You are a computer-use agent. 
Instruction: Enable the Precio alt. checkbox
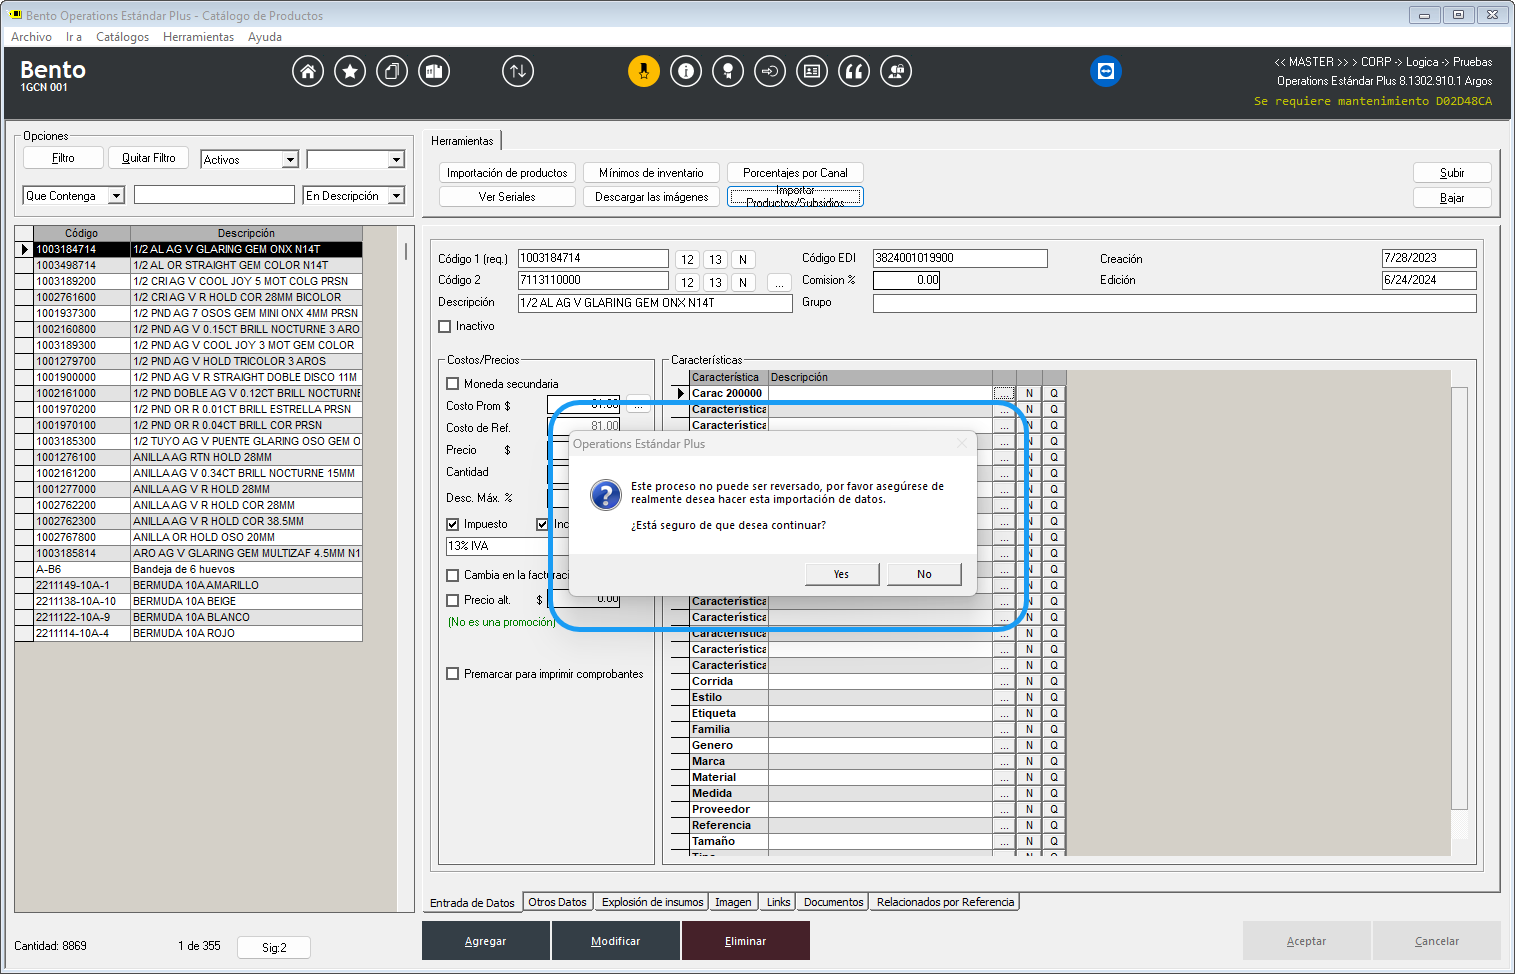click(452, 600)
